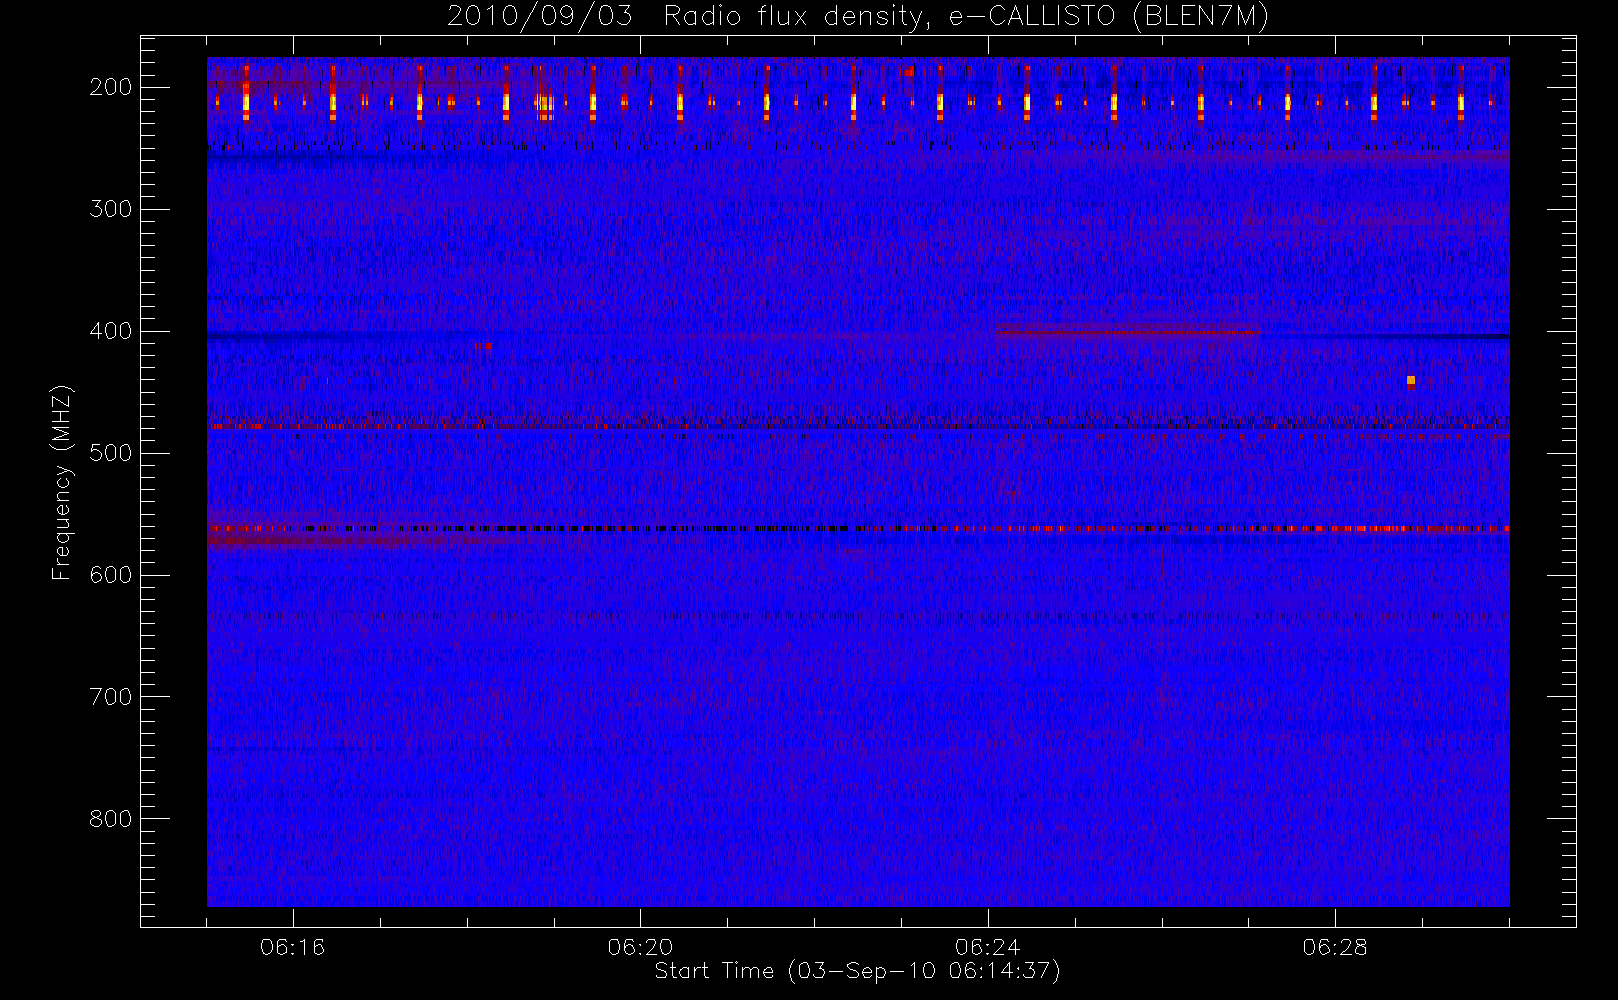
Task: Click the 'Start Time (03-Sep-10 06:14:37)' label
Action: [857, 971]
